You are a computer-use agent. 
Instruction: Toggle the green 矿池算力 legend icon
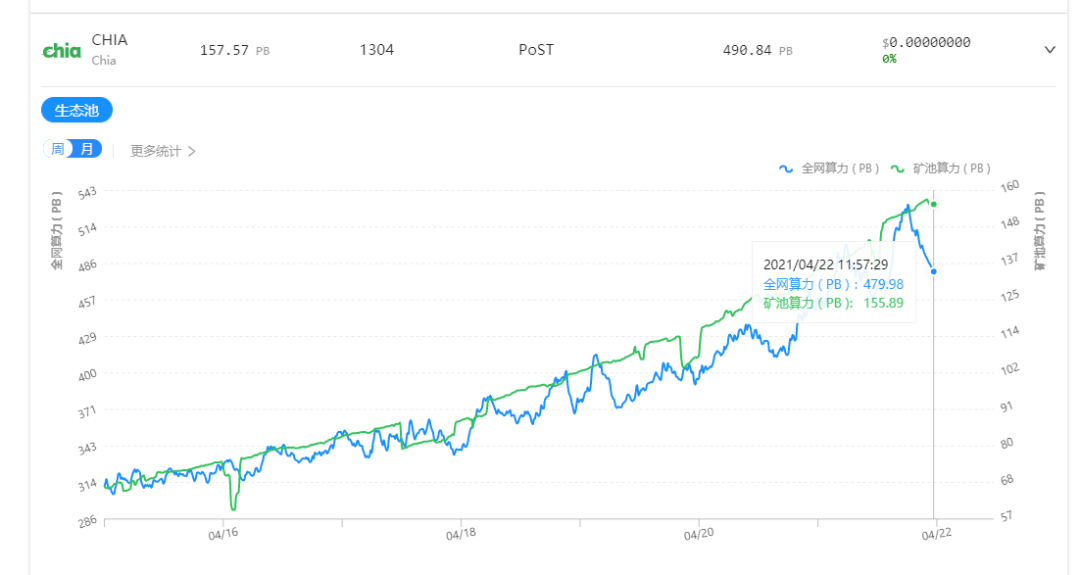(897, 168)
